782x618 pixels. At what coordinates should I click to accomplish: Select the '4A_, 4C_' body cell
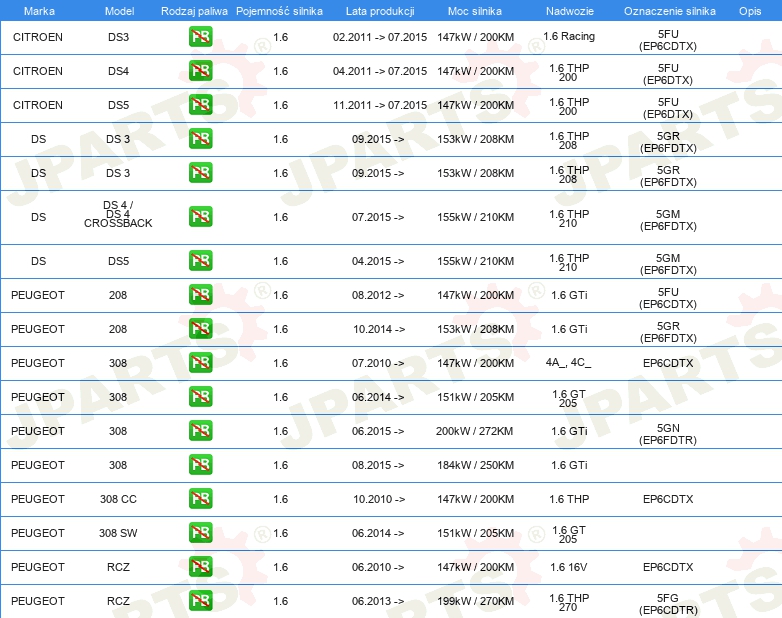tap(568, 363)
